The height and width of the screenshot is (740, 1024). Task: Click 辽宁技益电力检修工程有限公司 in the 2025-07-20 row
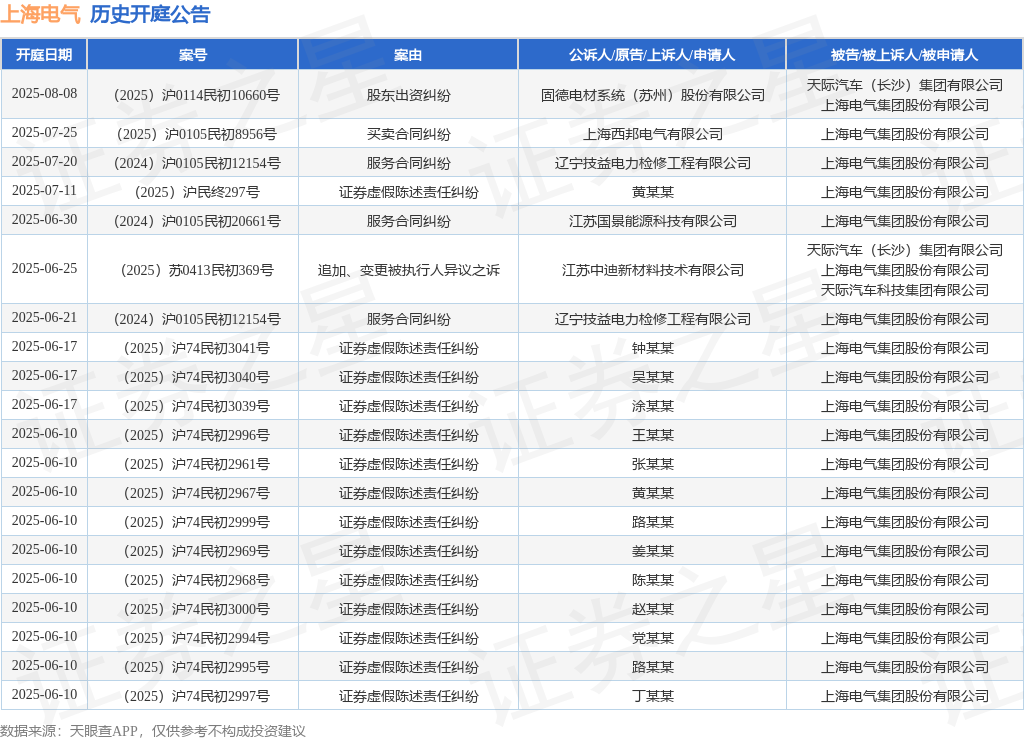(x=652, y=163)
